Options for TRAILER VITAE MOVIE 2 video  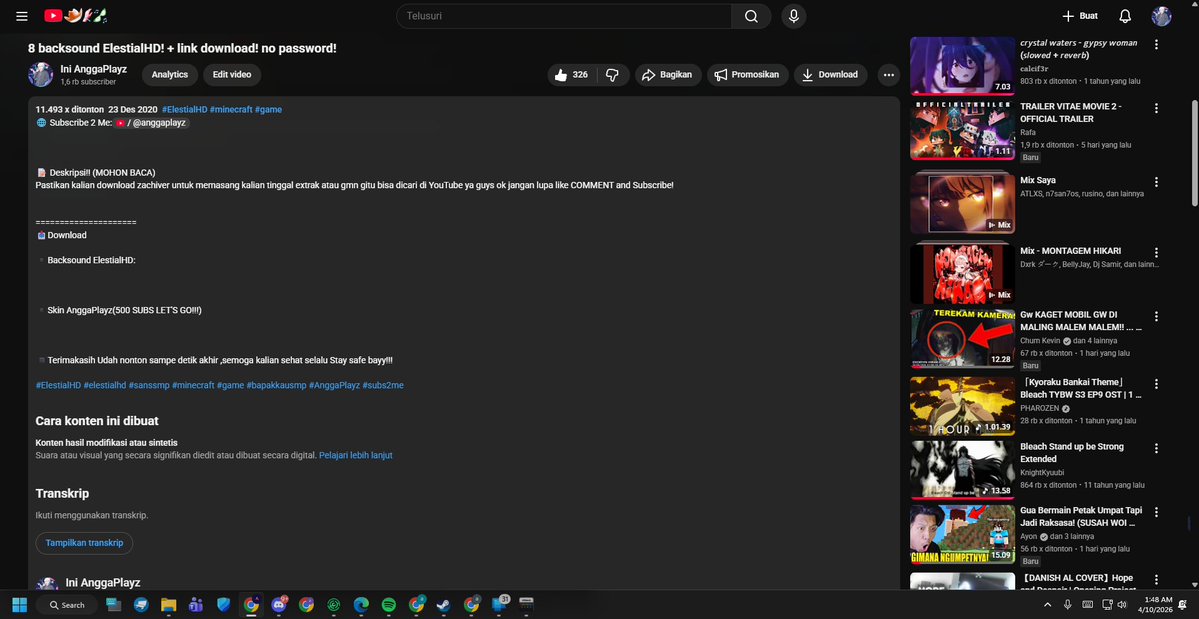coord(1156,108)
